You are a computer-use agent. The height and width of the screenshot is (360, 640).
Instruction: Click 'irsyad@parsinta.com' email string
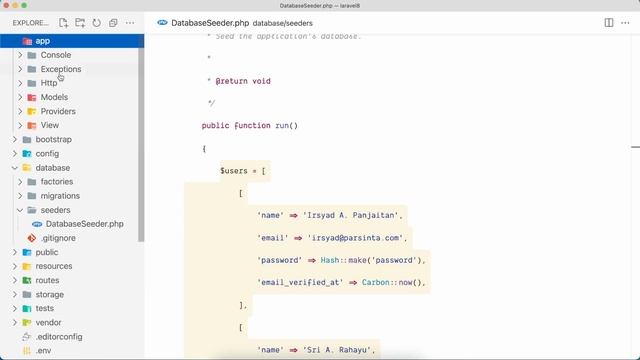[355, 238]
